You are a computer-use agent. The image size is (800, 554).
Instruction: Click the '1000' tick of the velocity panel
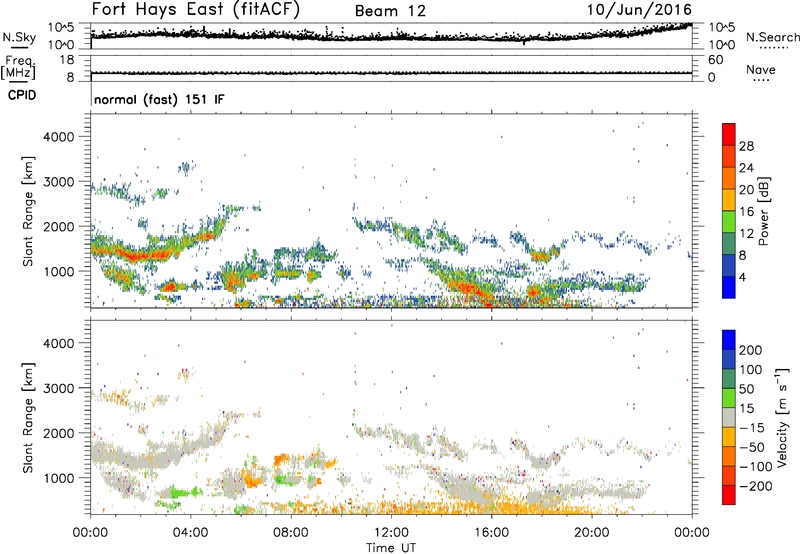[x=59, y=478]
